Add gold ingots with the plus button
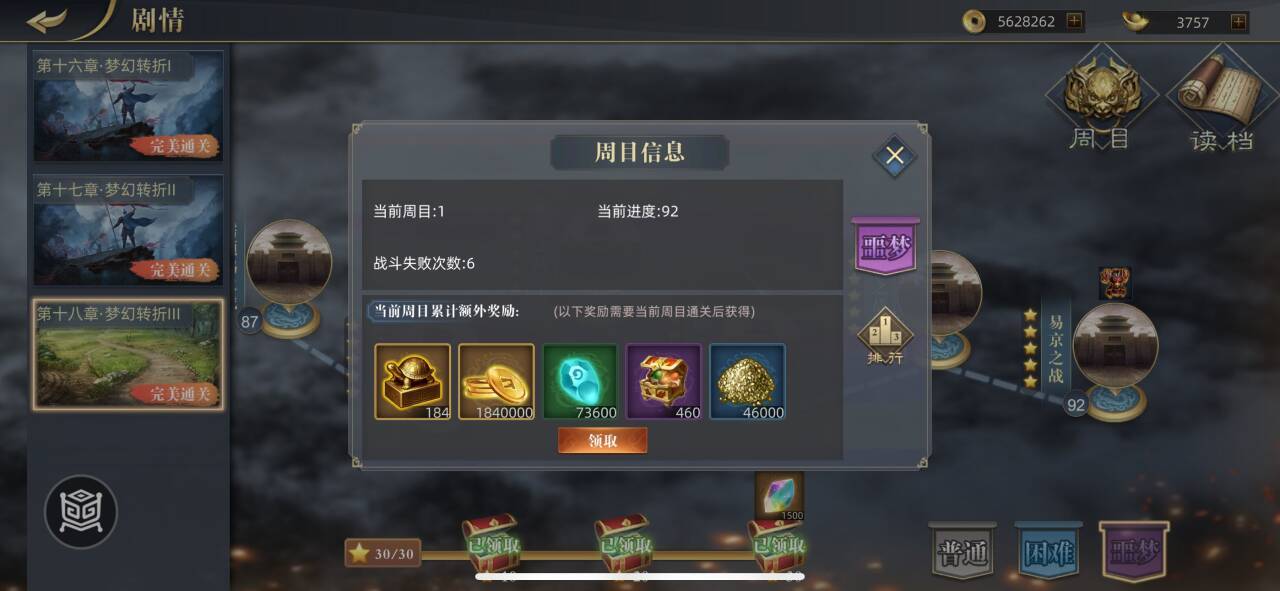This screenshot has width=1280, height=591. (x=1238, y=21)
